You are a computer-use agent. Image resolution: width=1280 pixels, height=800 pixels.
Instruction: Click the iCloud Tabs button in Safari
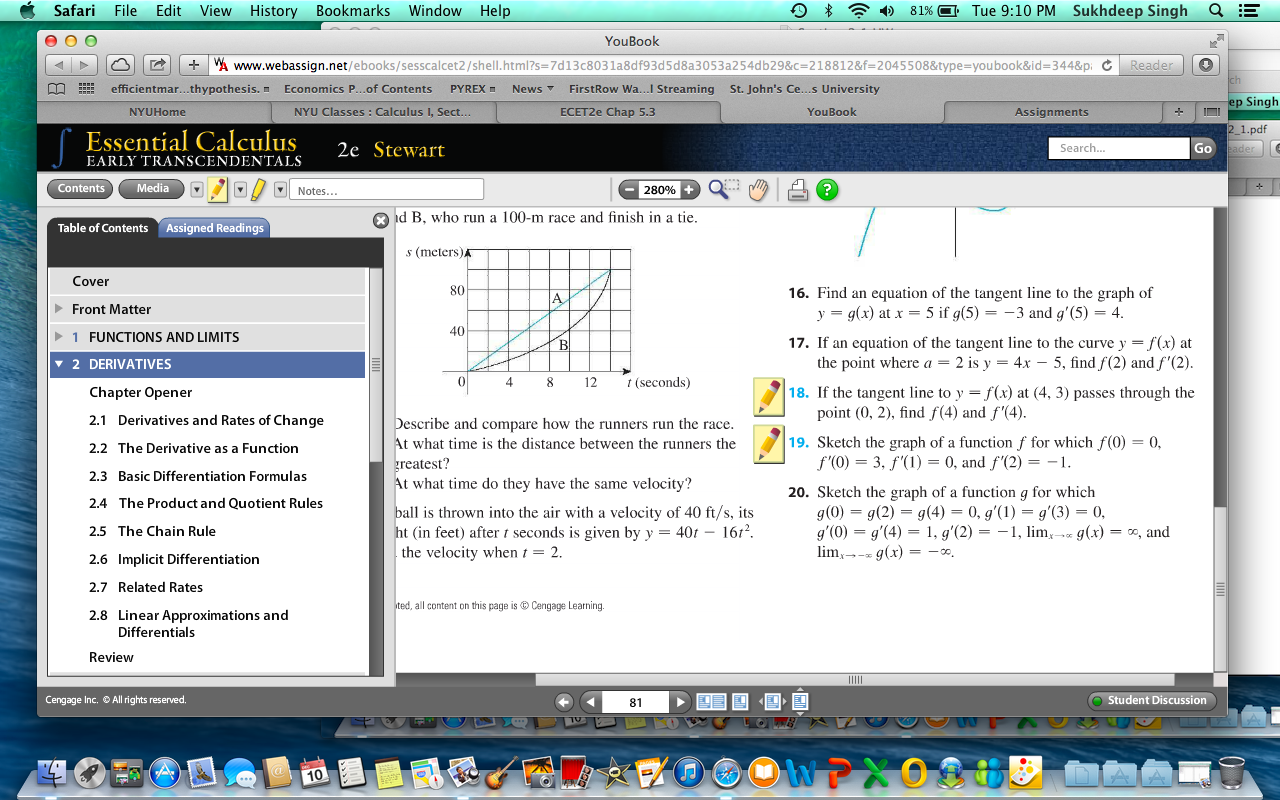(x=119, y=65)
